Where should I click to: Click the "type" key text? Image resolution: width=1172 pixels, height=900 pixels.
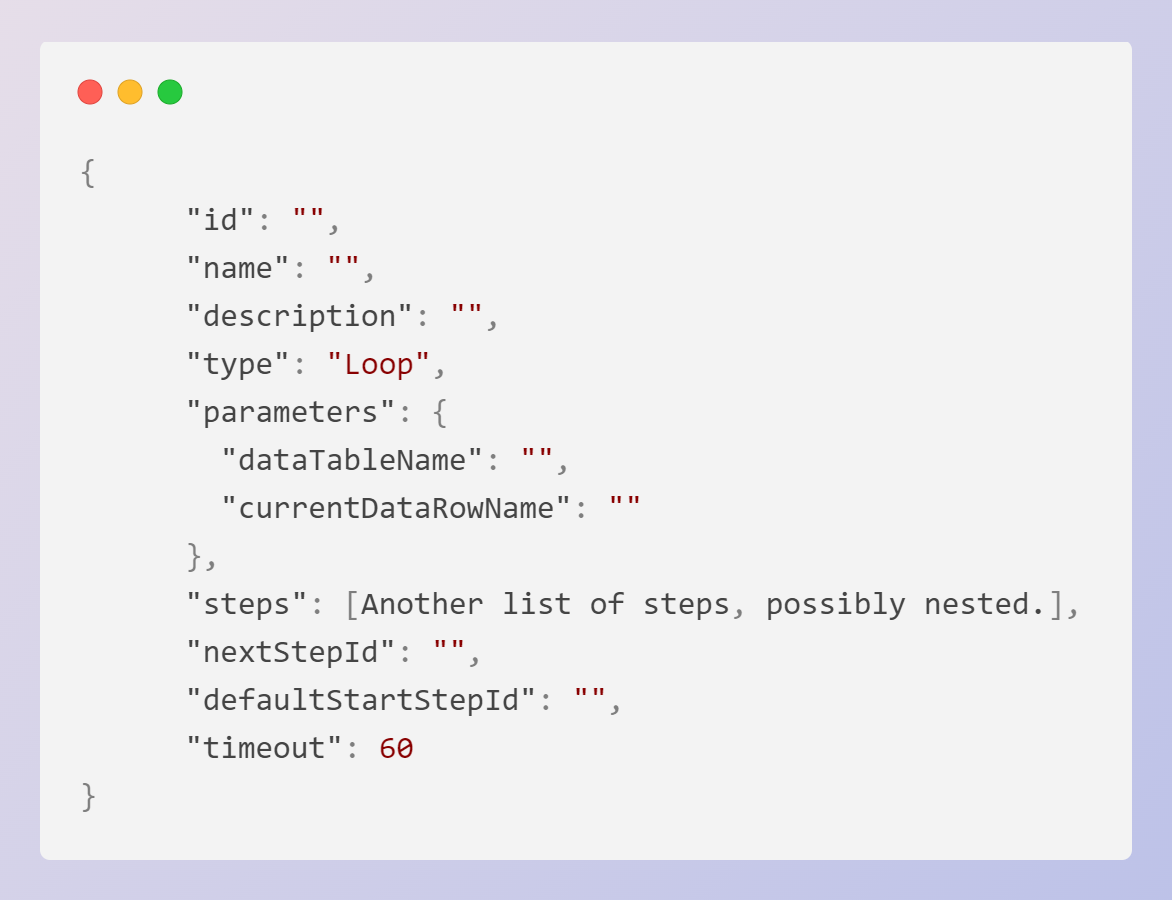pyautogui.click(x=239, y=364)
